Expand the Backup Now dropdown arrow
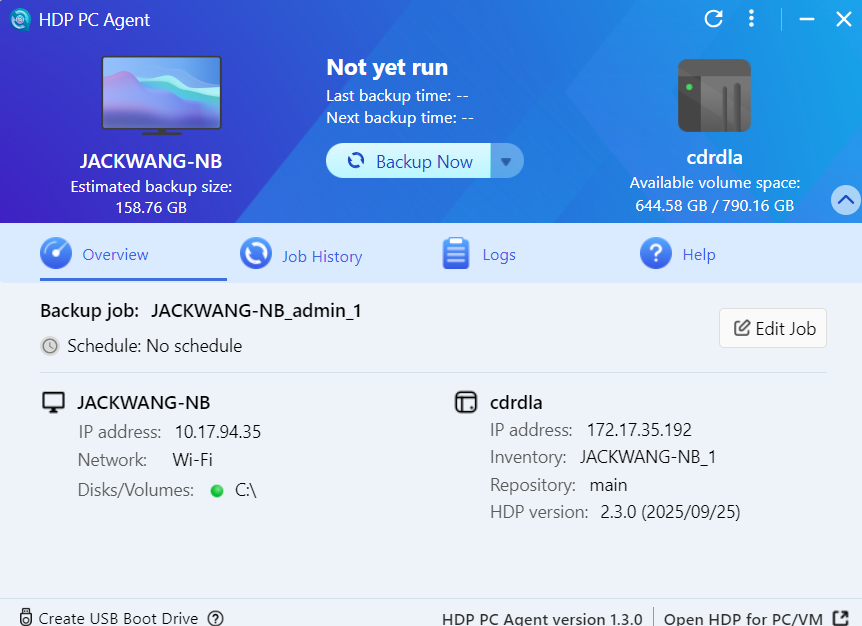 tap(506, 161)
